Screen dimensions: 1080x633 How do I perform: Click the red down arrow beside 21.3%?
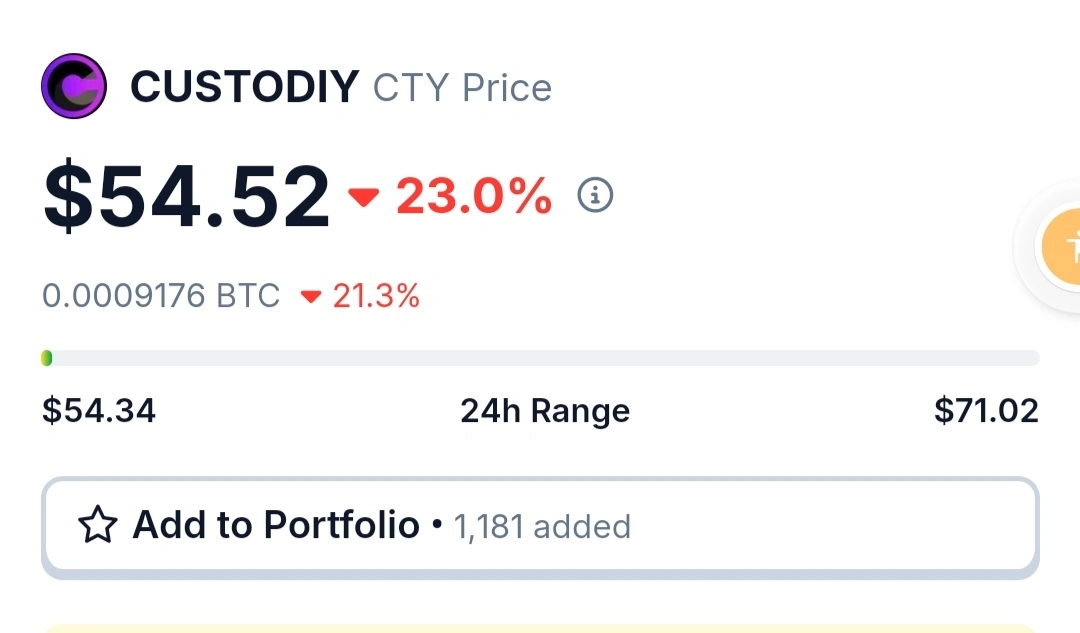pyautogui.click(x=311, y=296)
